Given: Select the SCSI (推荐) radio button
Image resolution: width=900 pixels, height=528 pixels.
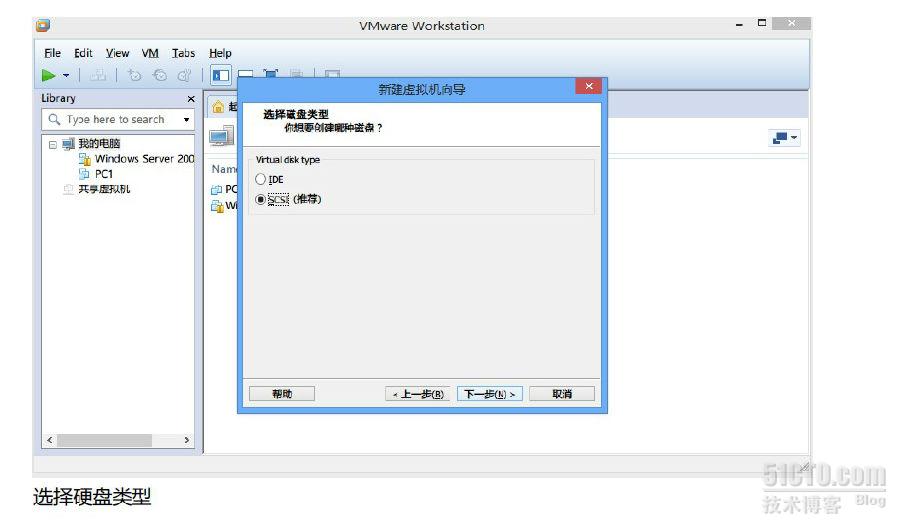Looking at the screenshot, I should 261,199.
